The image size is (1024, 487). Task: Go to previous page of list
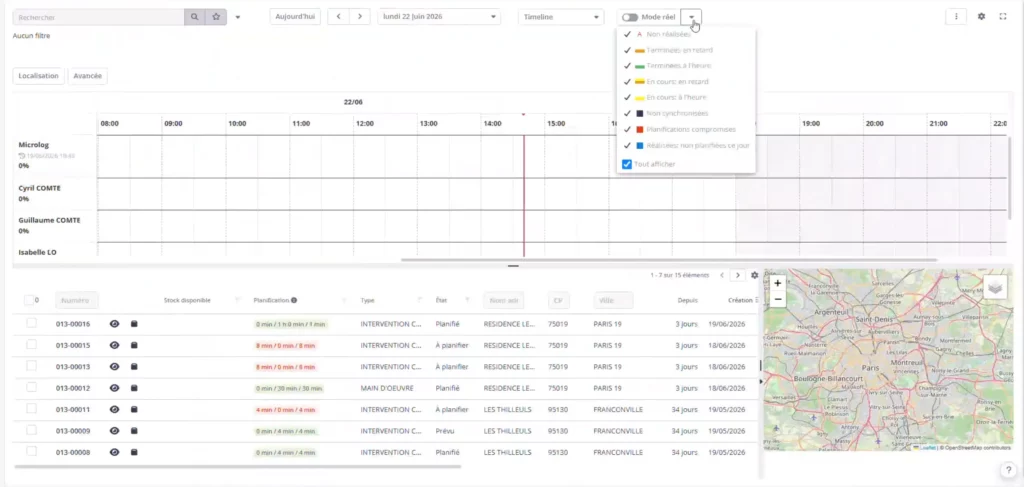tap(722, 275)
